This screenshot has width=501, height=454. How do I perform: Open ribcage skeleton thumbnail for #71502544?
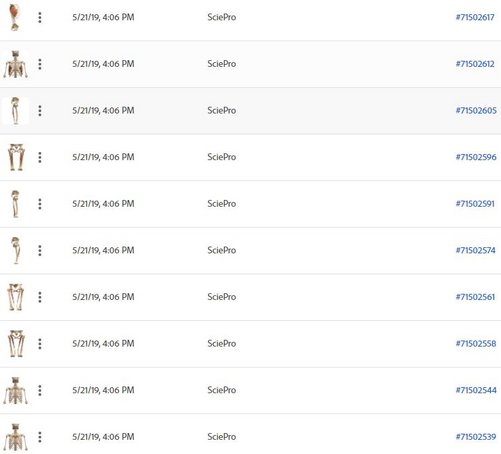[15, 390]
